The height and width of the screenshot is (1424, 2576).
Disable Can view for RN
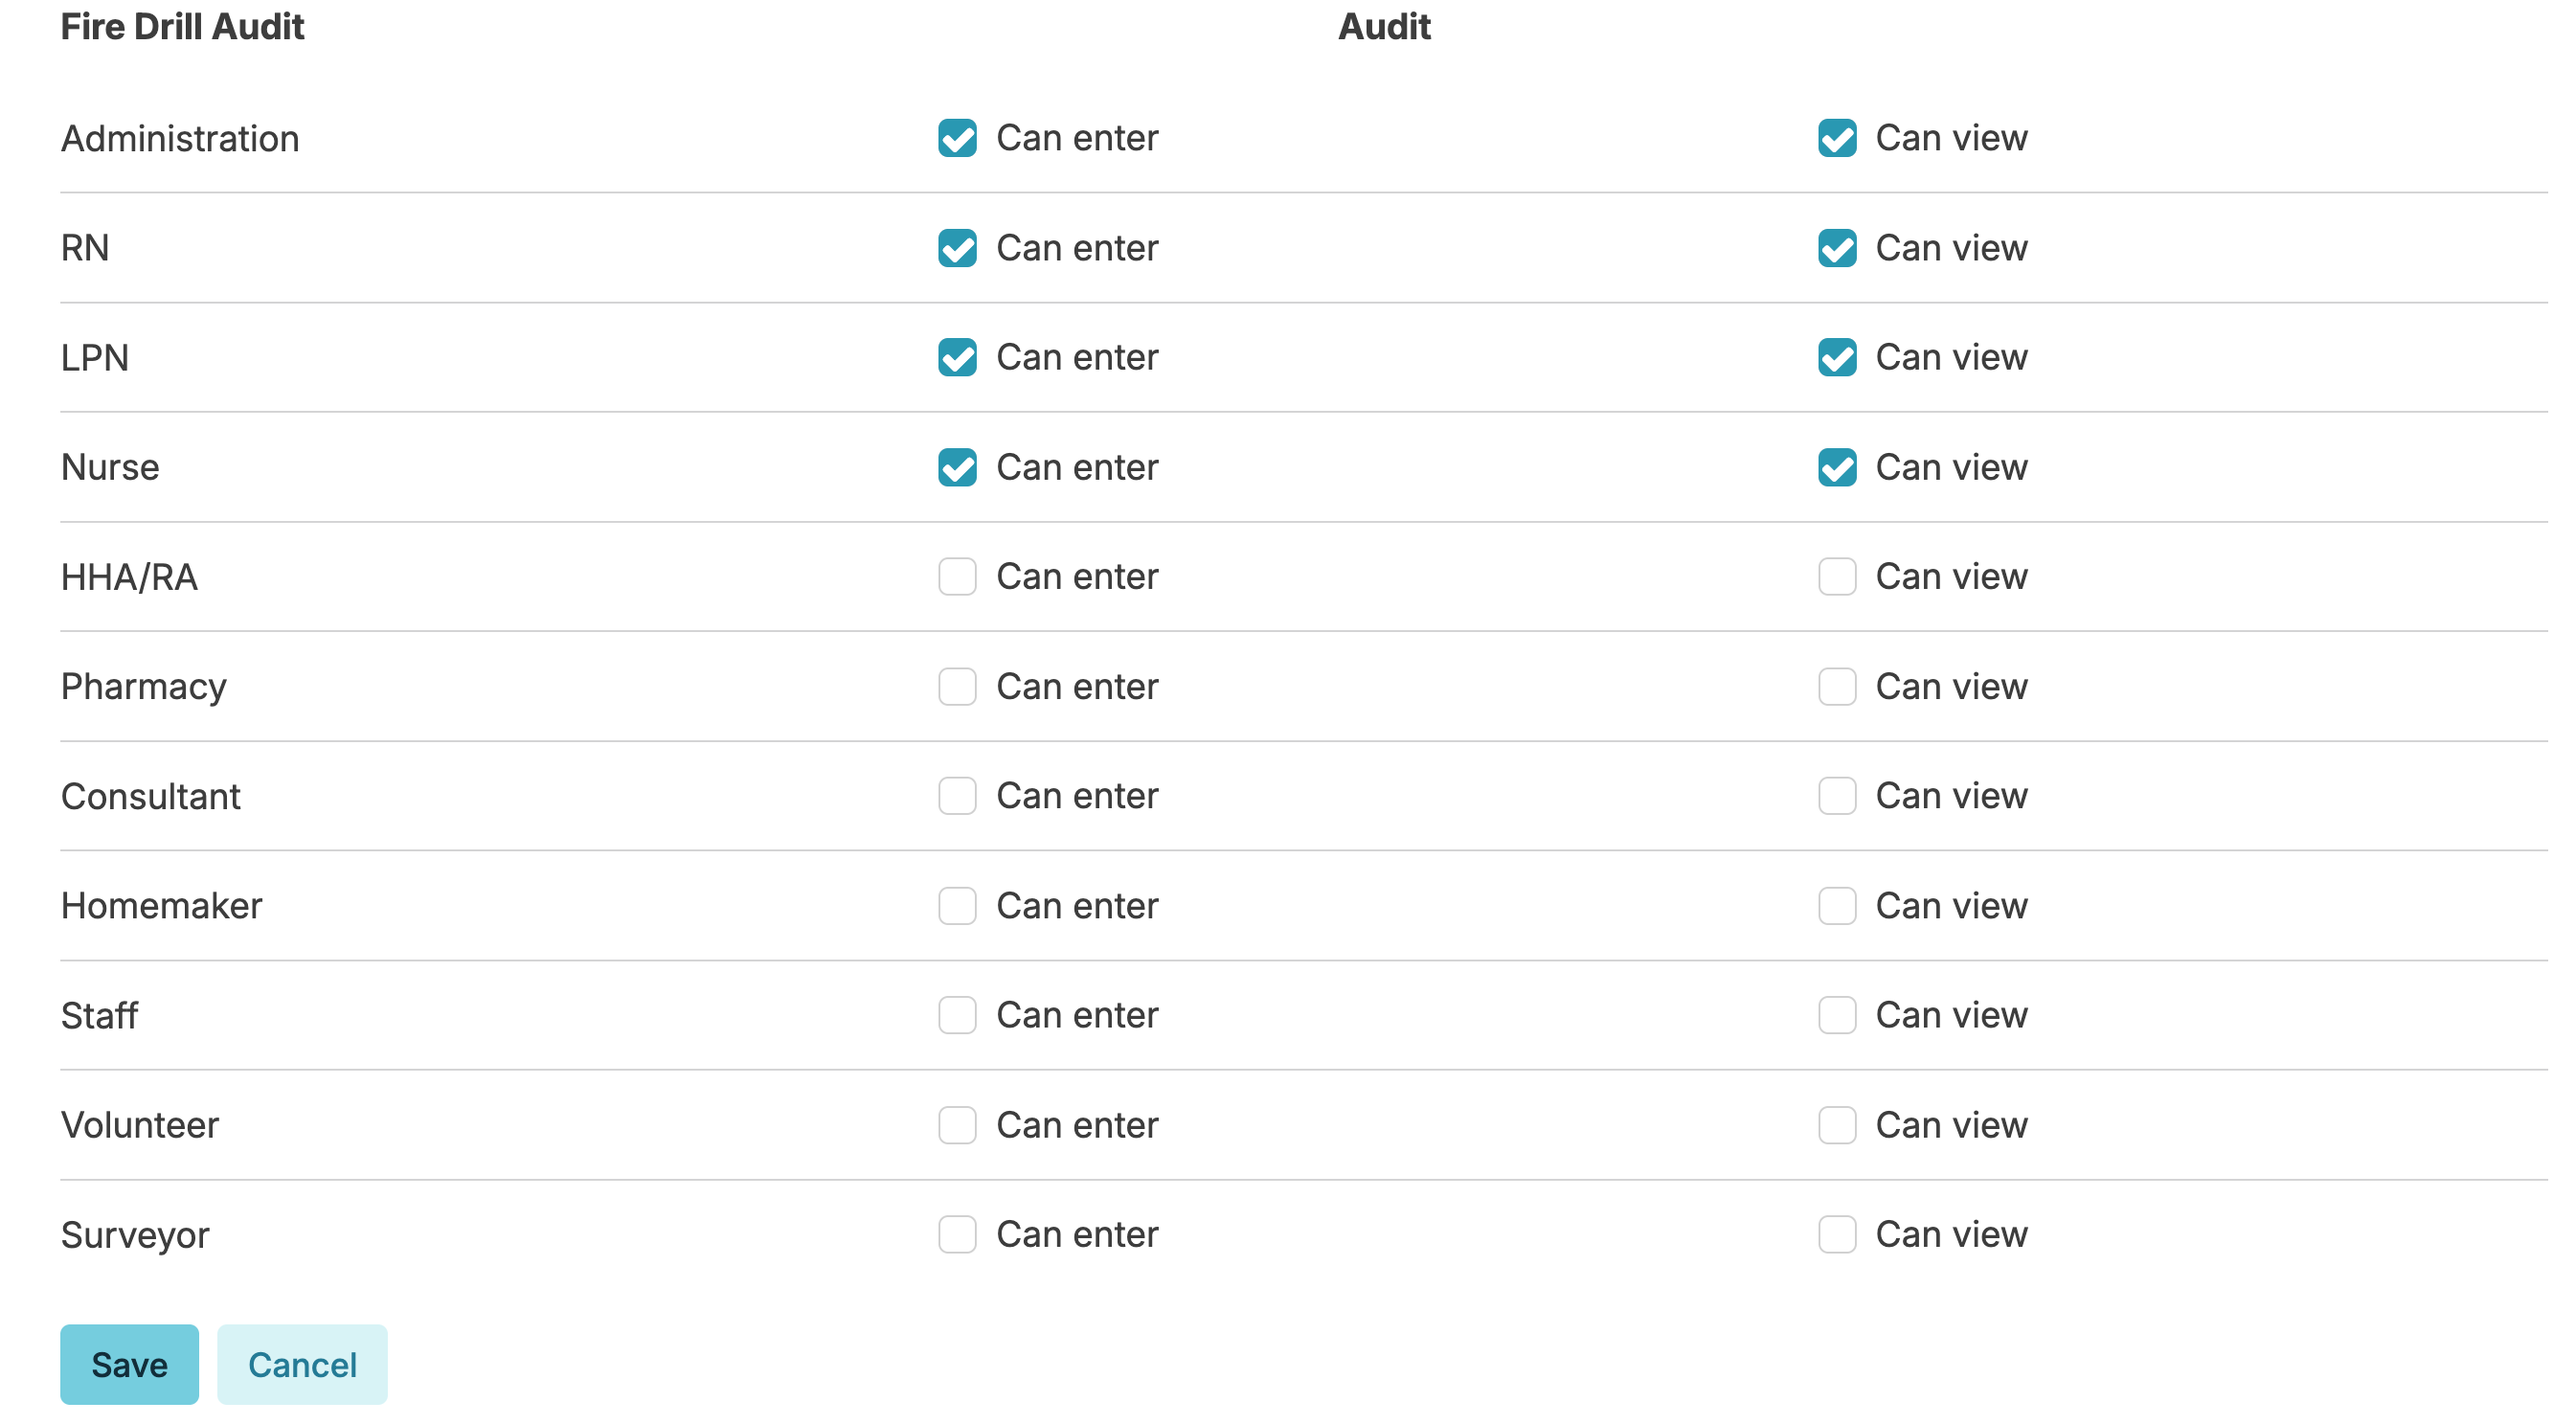coord(1836,248)
